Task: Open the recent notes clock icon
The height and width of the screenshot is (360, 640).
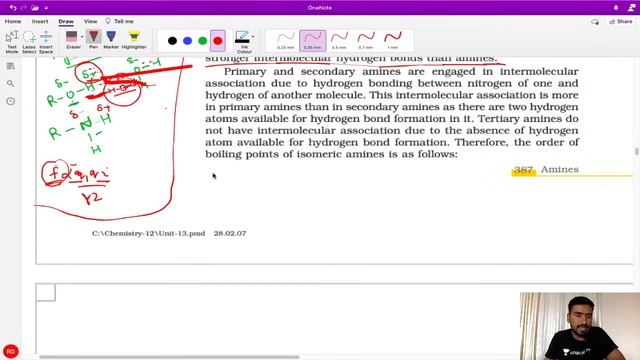Action: tap(11, 101)
